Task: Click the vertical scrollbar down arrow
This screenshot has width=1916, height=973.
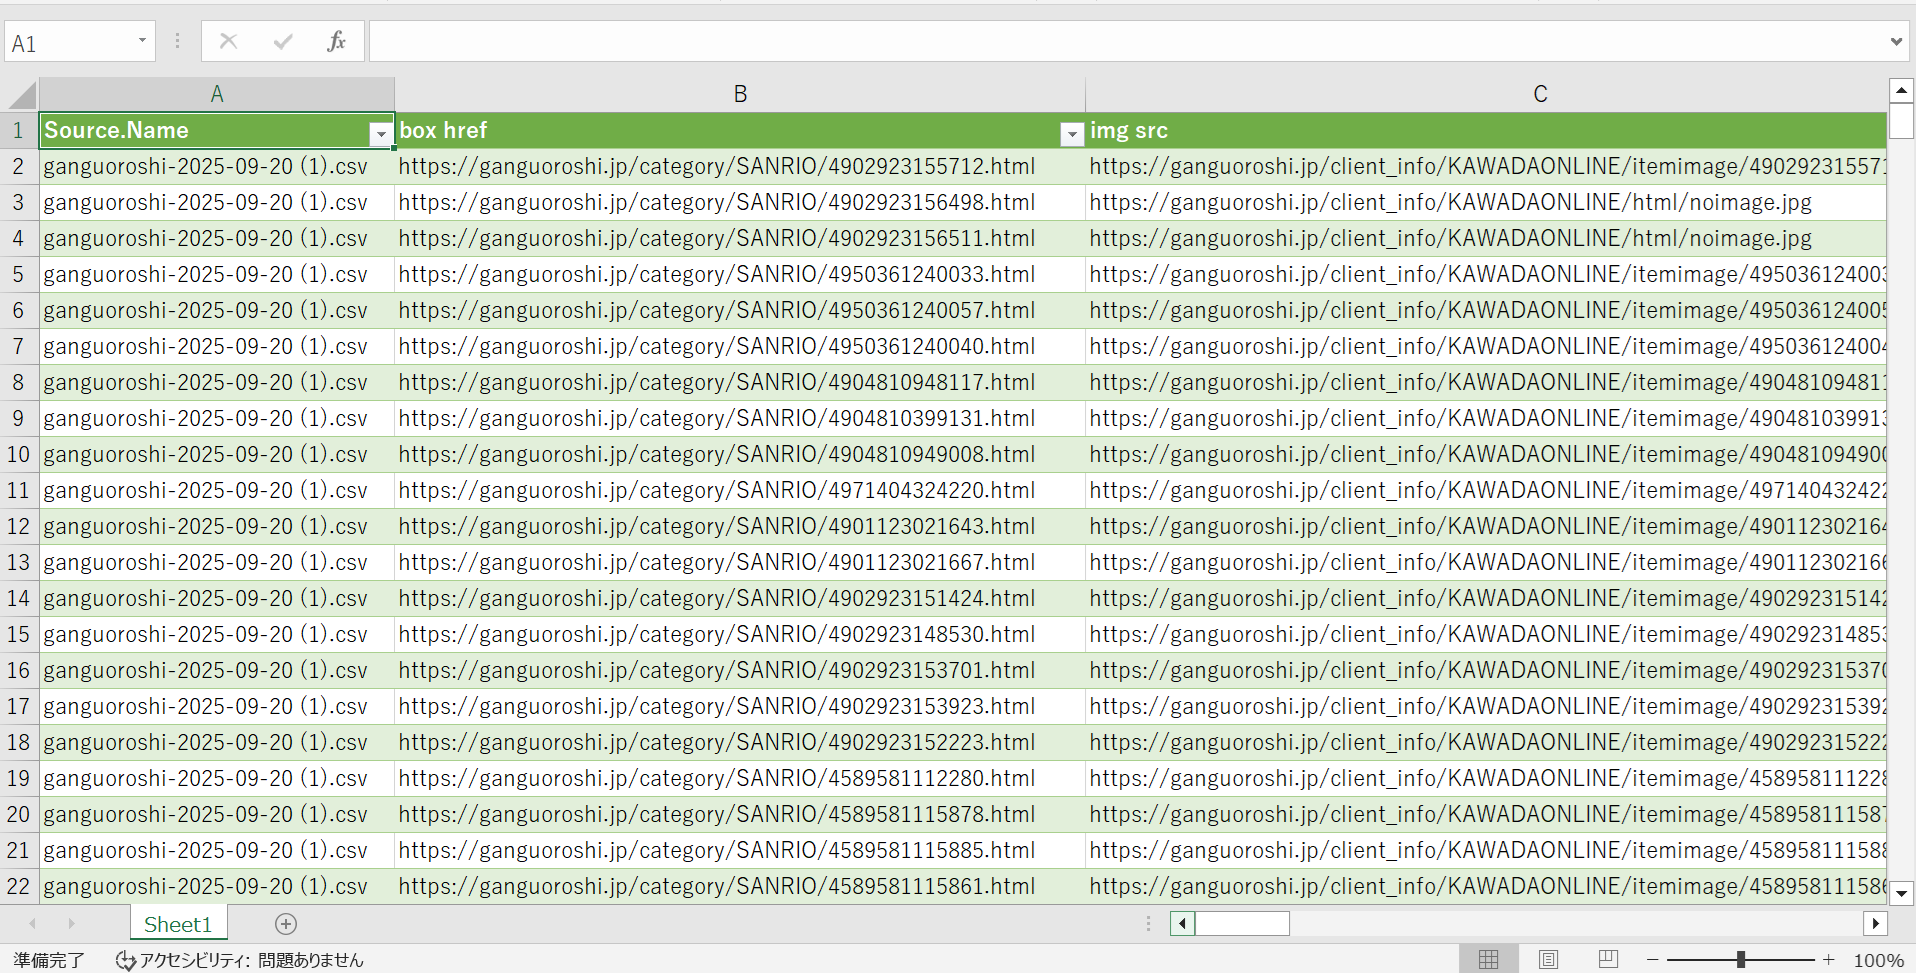Action: [1901, 892]
